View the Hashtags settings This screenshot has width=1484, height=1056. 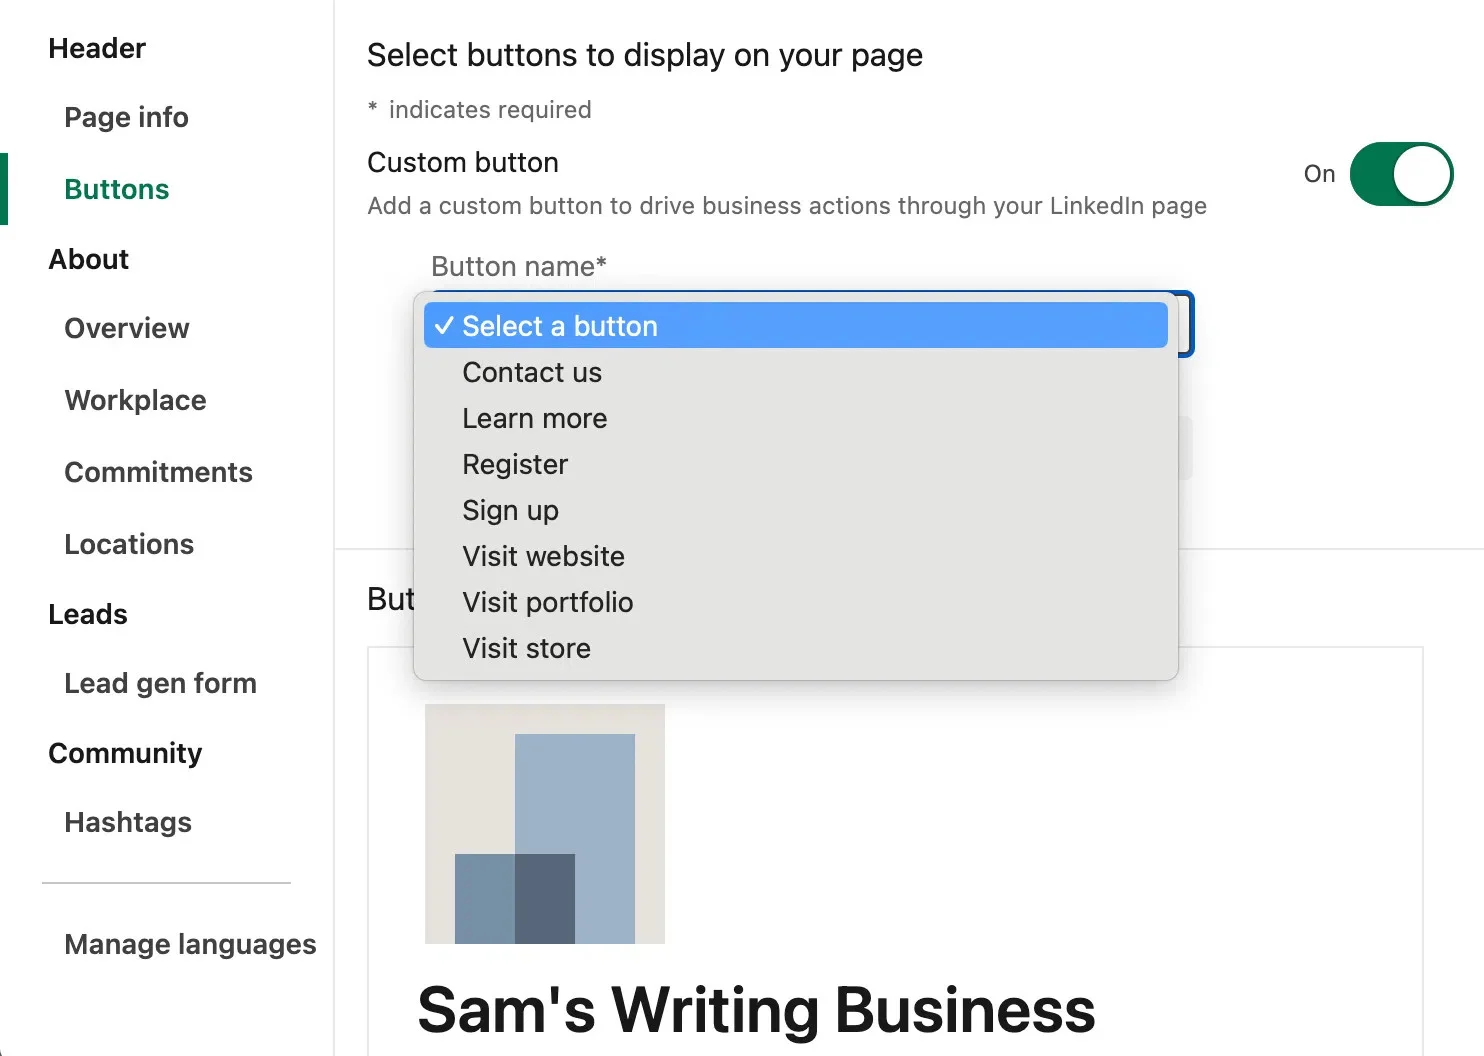(x=127, y=822)
